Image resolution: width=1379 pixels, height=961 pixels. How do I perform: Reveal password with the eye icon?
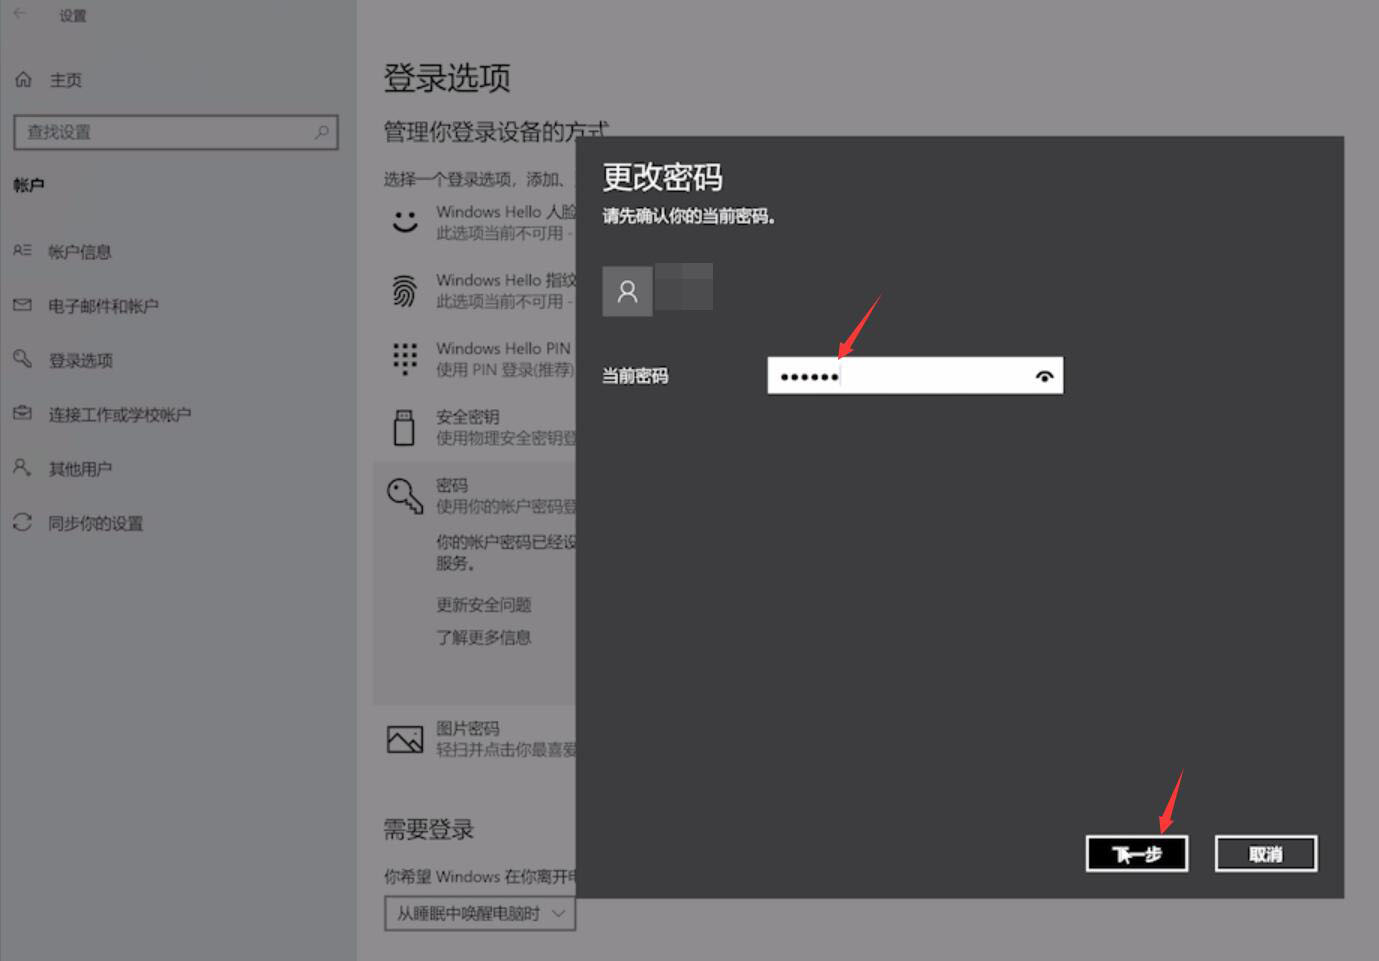tap(1044, 376)
